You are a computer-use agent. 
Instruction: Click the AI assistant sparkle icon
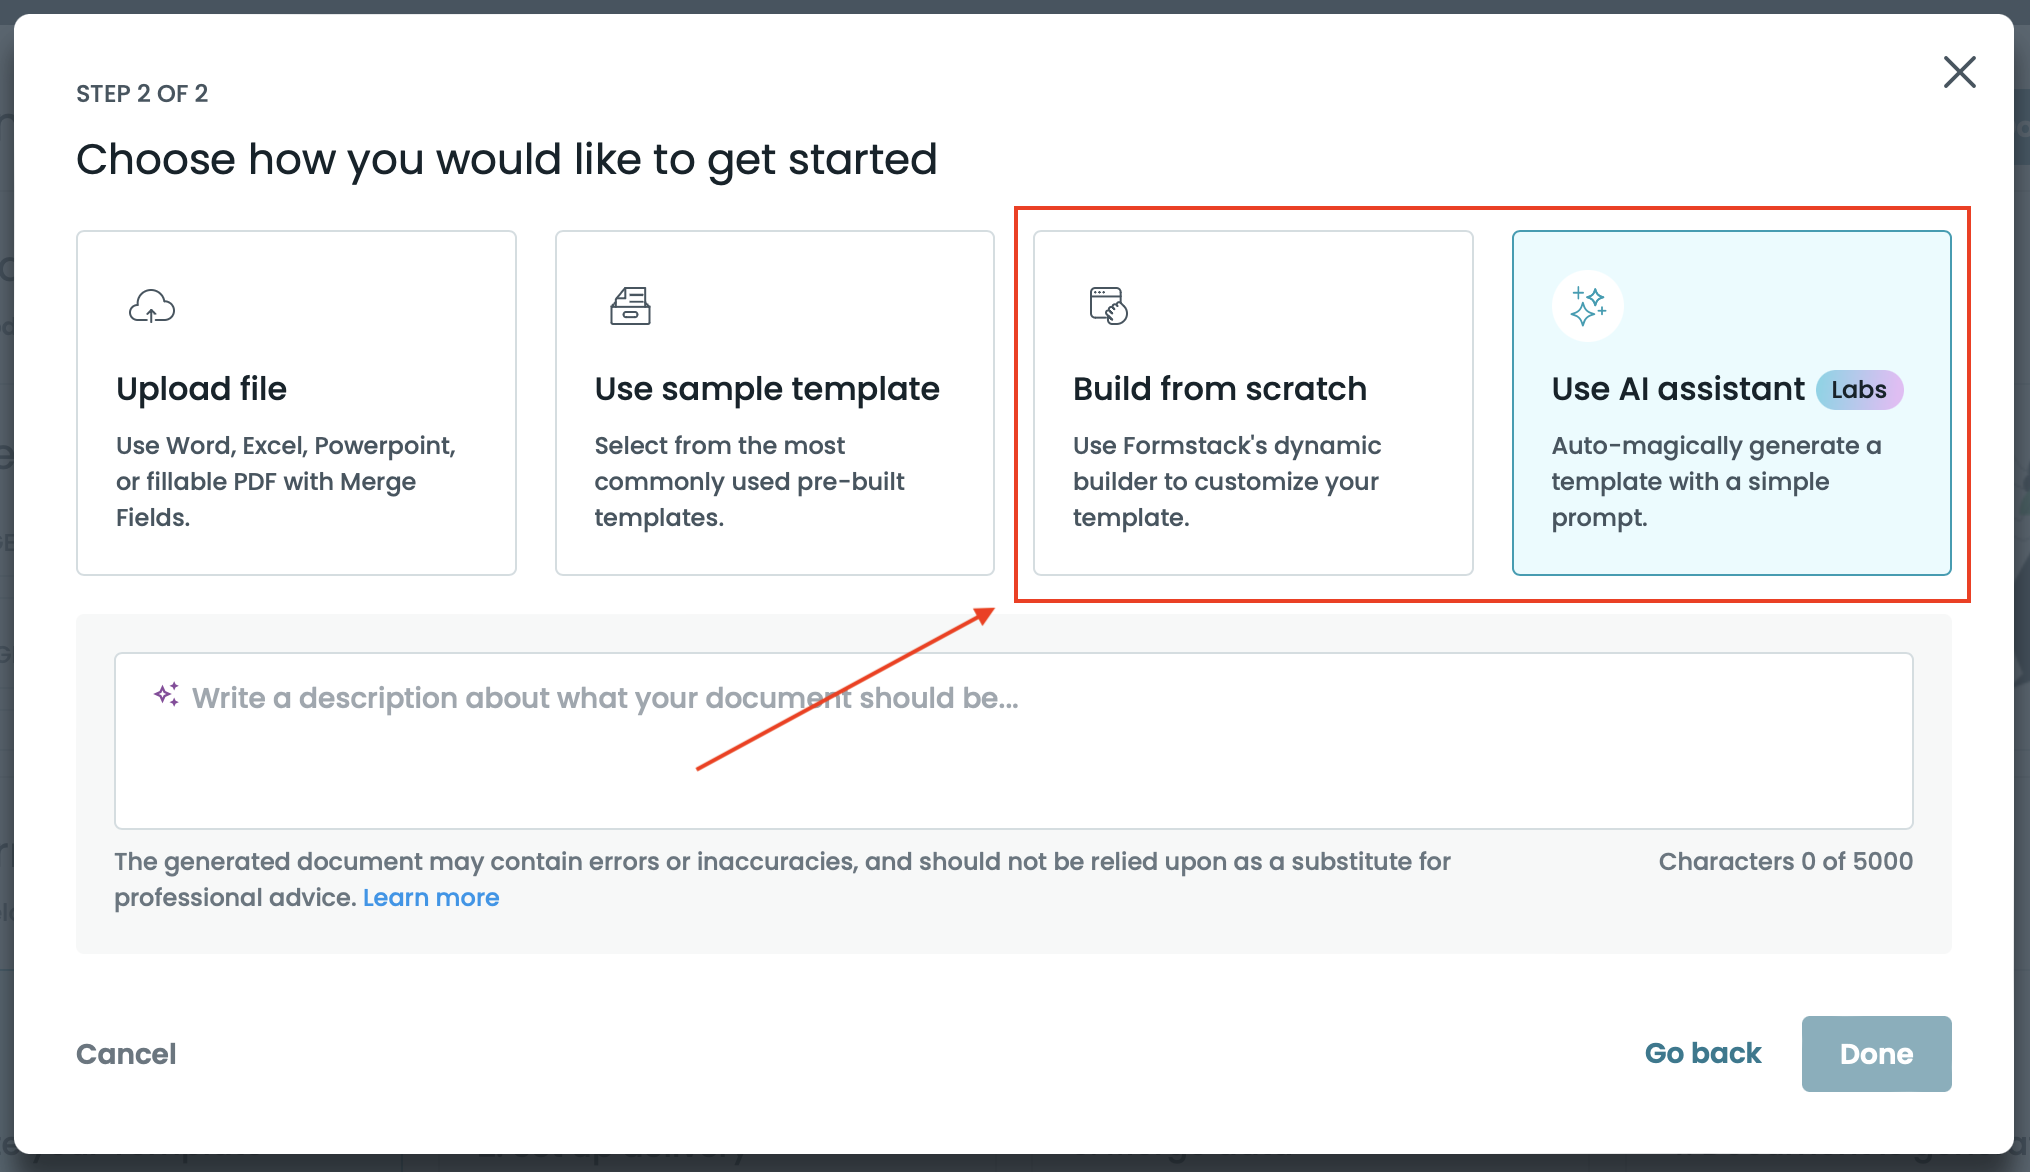click(1587, 306)
